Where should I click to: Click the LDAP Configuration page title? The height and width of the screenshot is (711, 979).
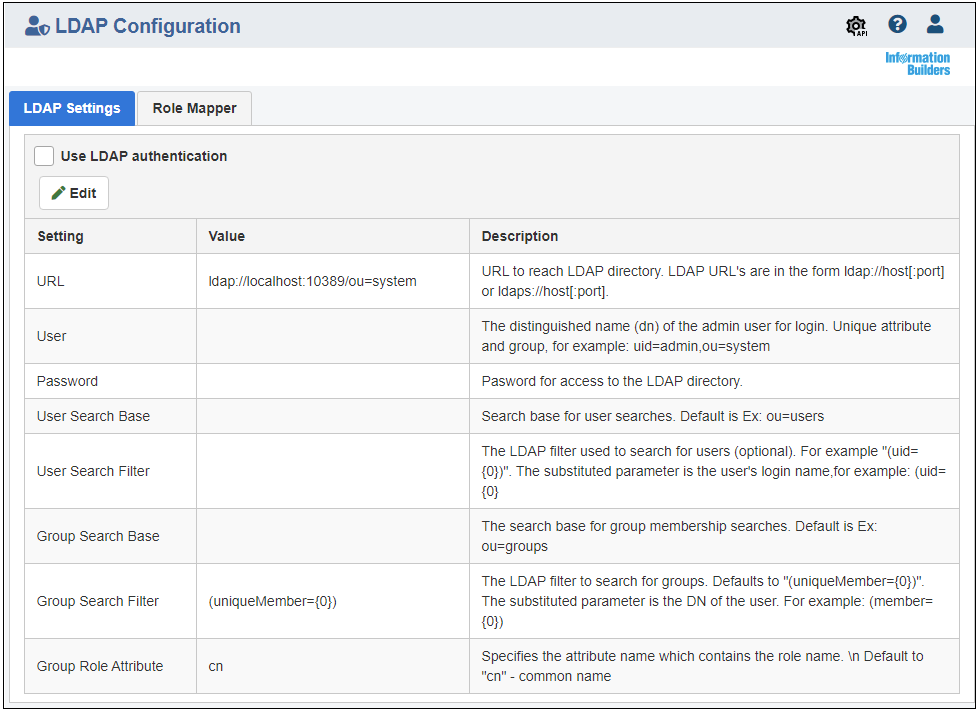click(x=148, y=26)
